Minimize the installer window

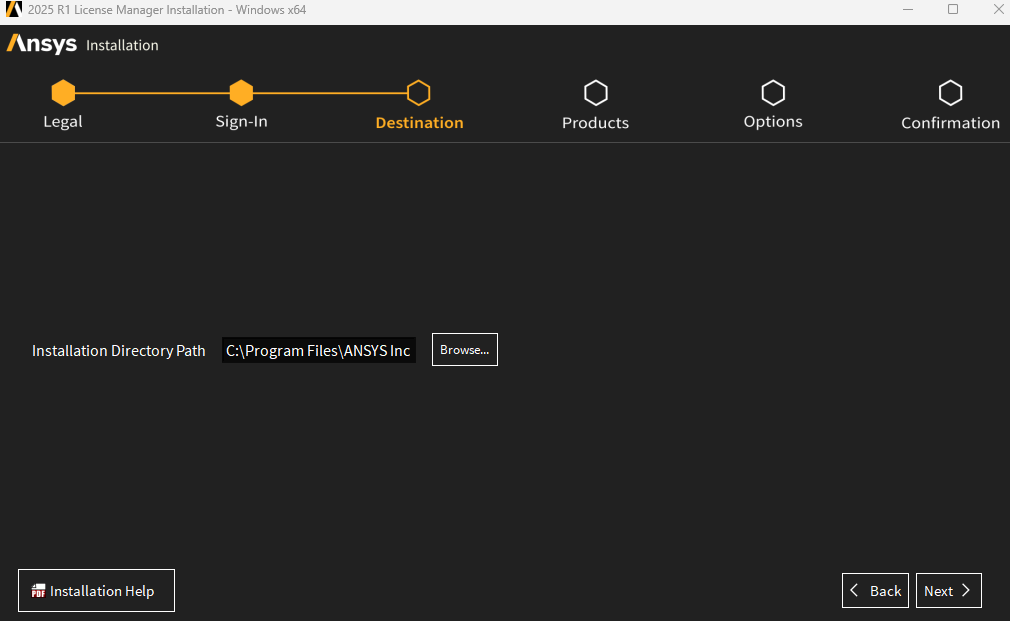908,10
